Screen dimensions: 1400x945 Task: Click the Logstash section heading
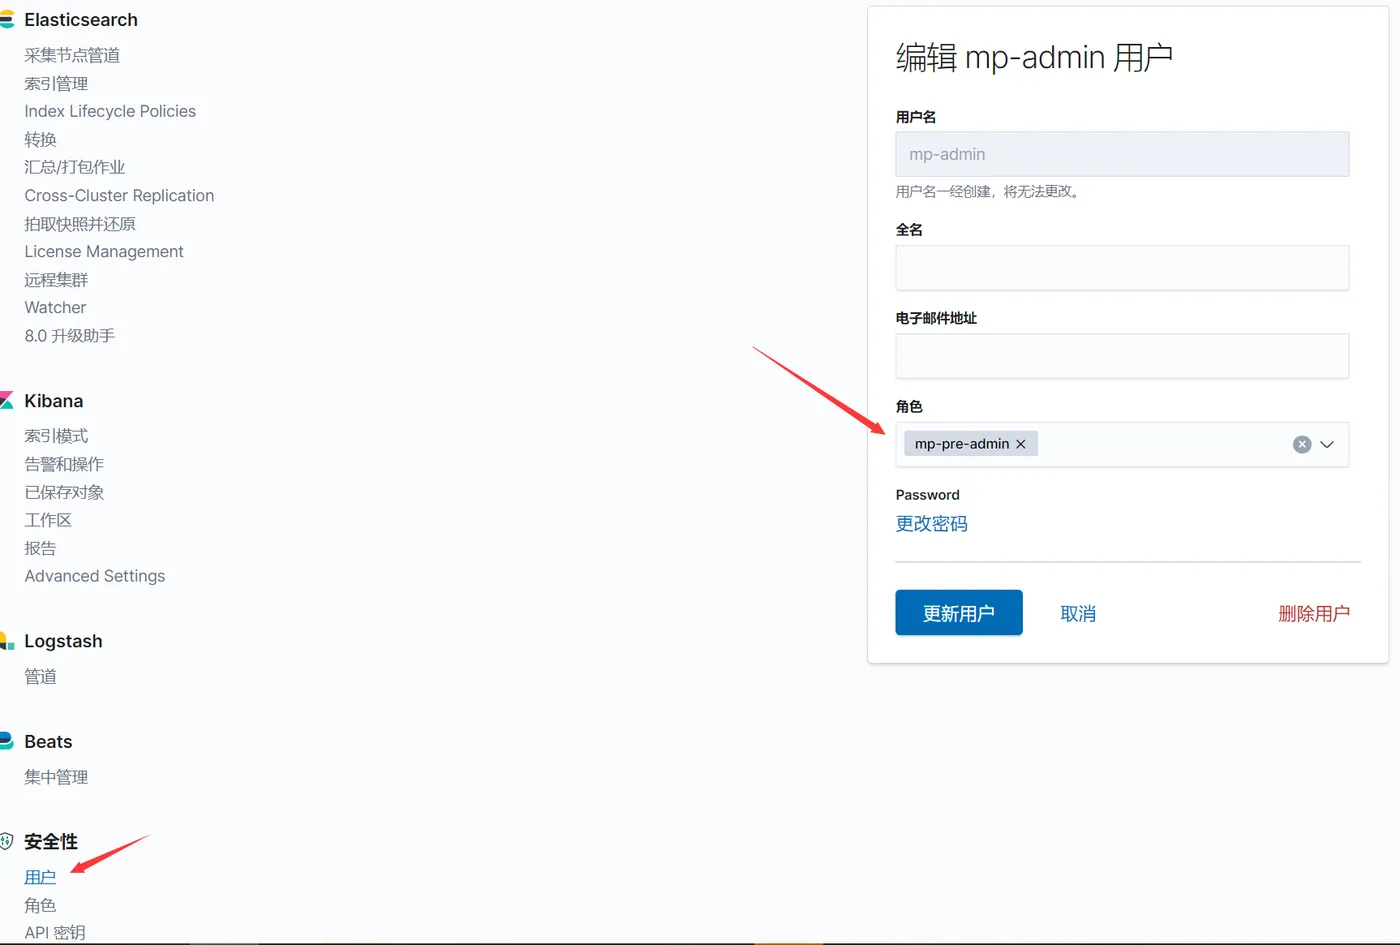click(x=63, y=641)
